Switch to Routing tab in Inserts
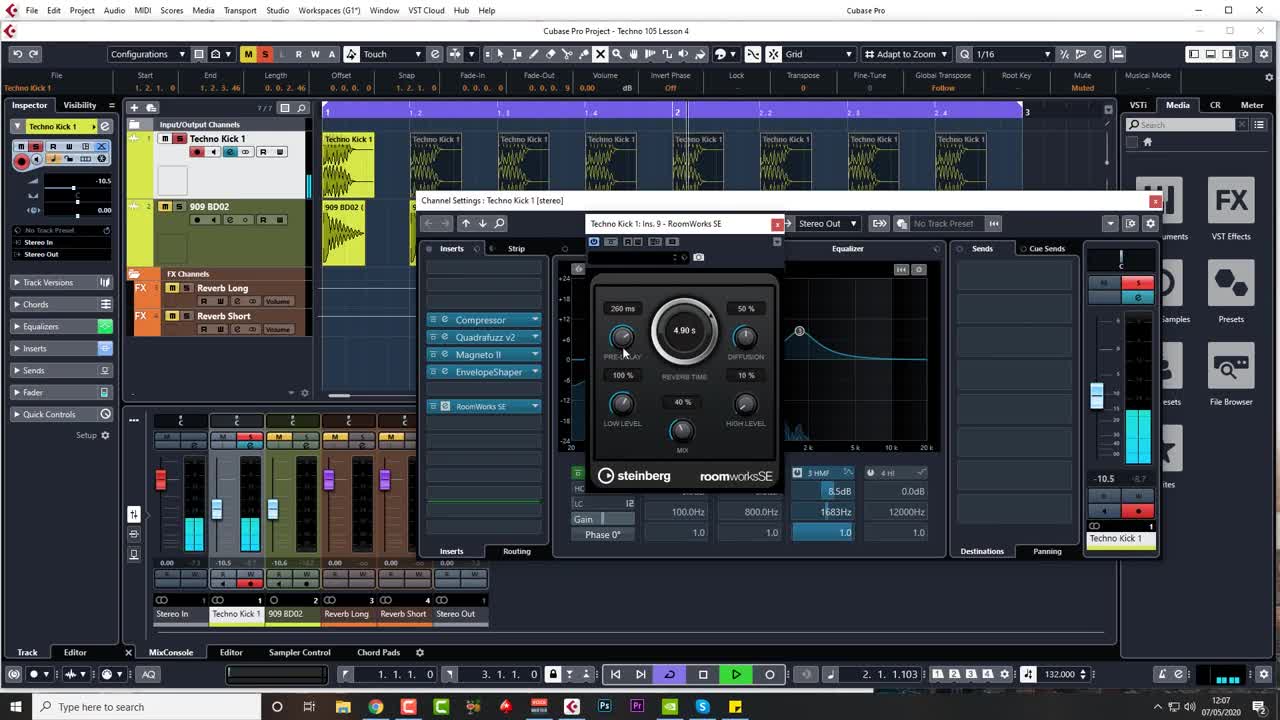Image resolution: width=1280 pixels, height=720 pixels. [x=517, y=551]
